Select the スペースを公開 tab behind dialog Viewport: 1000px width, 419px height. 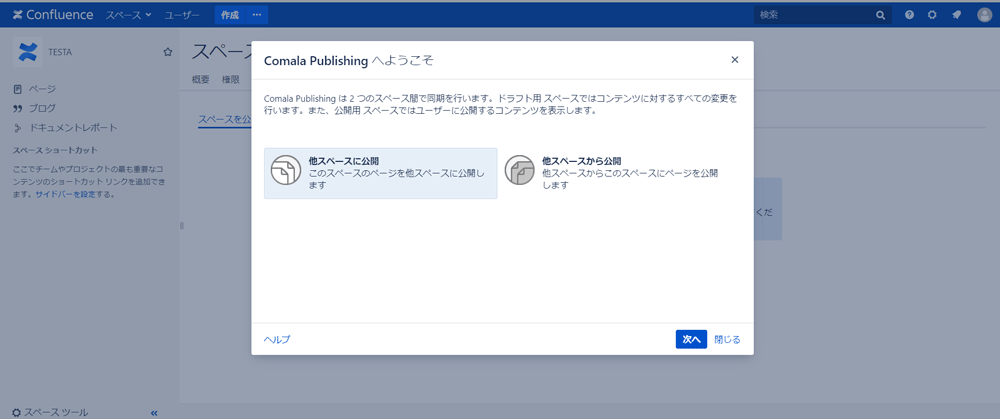pyautogui.click(x=224, y=120)
